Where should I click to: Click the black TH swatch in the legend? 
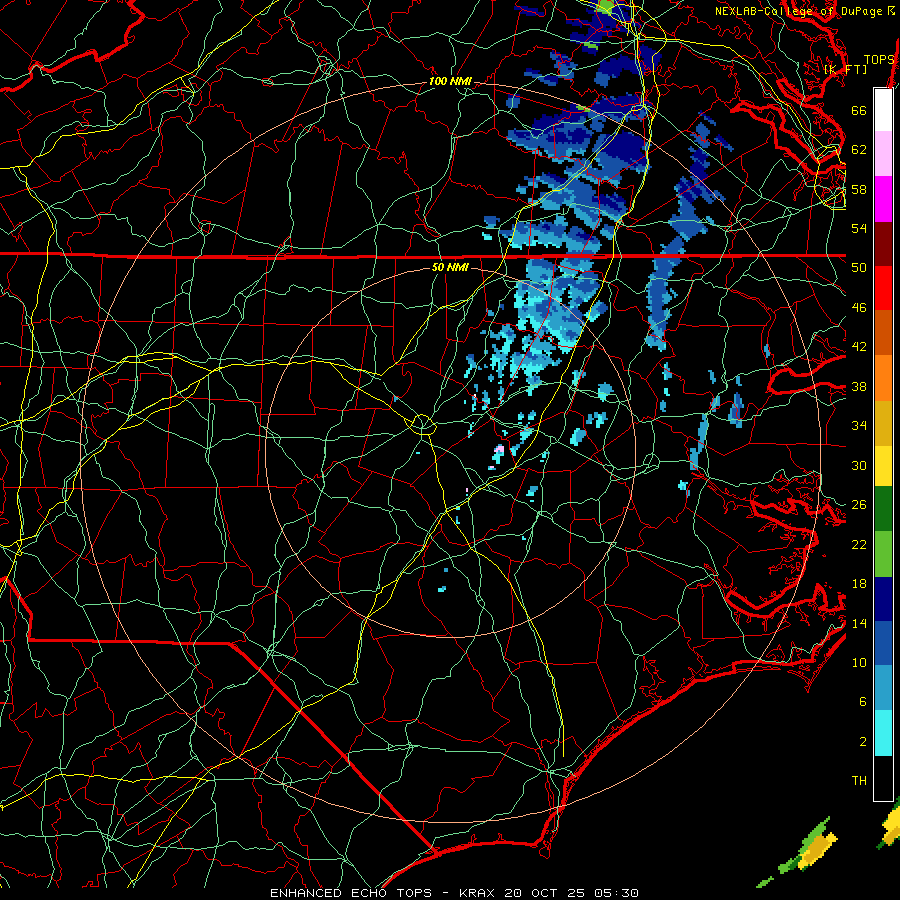883,778
